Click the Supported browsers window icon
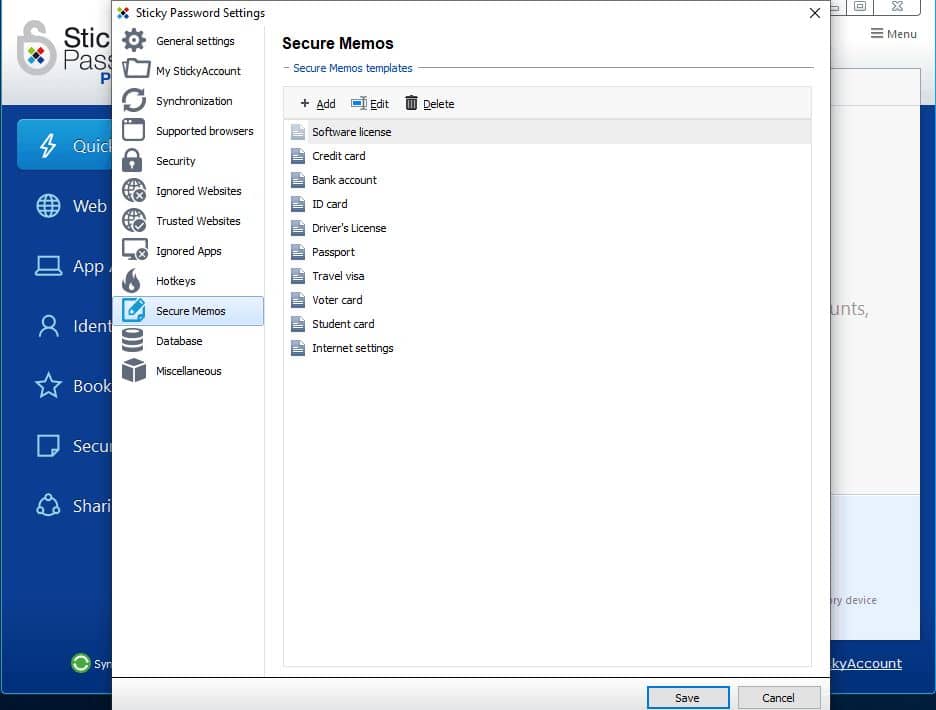936x710 pixels. coord(134,130)
